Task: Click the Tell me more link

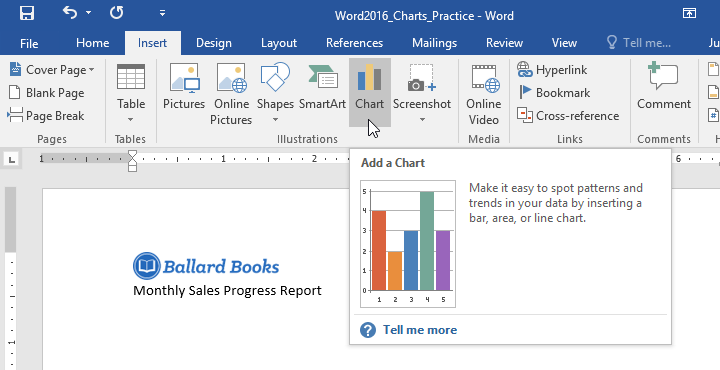Action: tap(420, 330)
